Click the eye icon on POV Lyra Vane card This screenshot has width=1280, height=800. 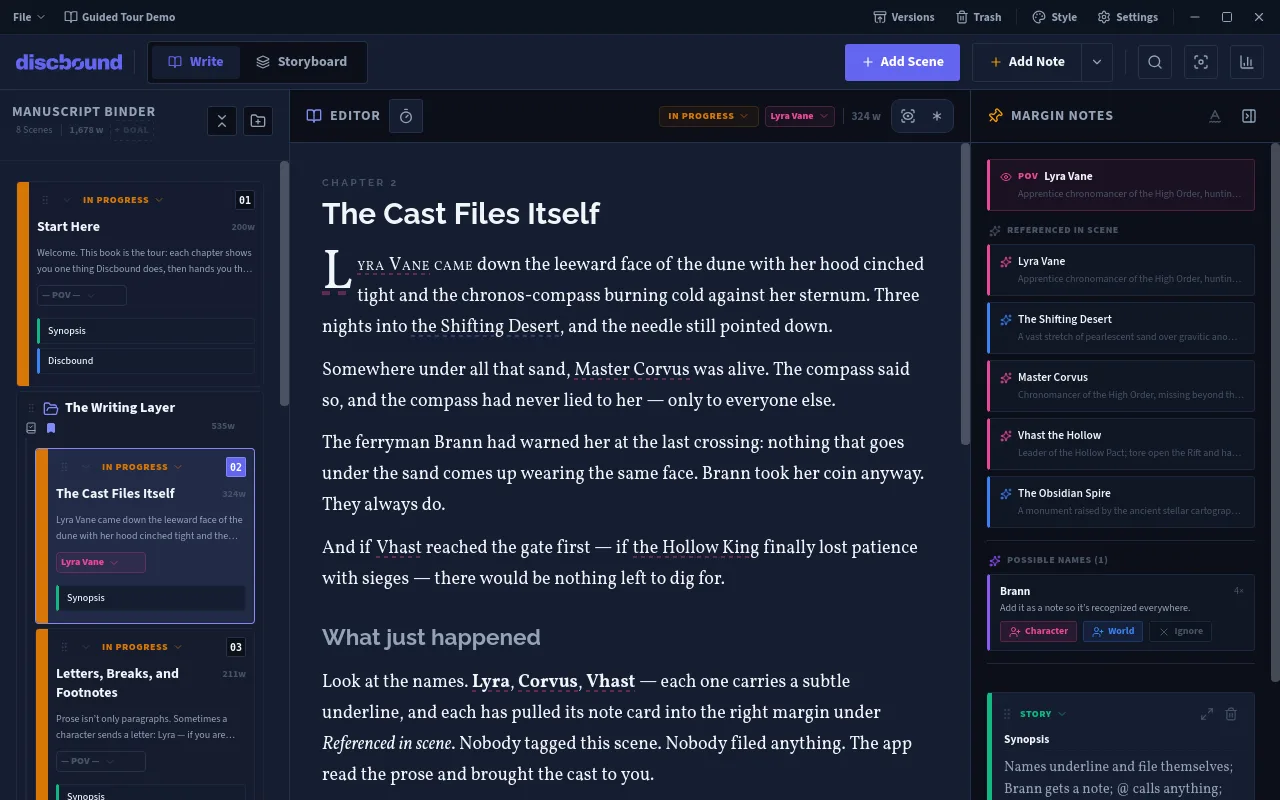click(x=1006, y=177)
